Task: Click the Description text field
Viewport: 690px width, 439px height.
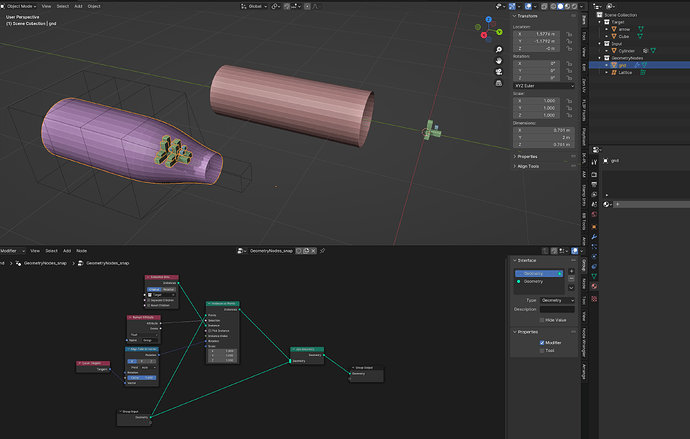Action: tap(557, 309)
